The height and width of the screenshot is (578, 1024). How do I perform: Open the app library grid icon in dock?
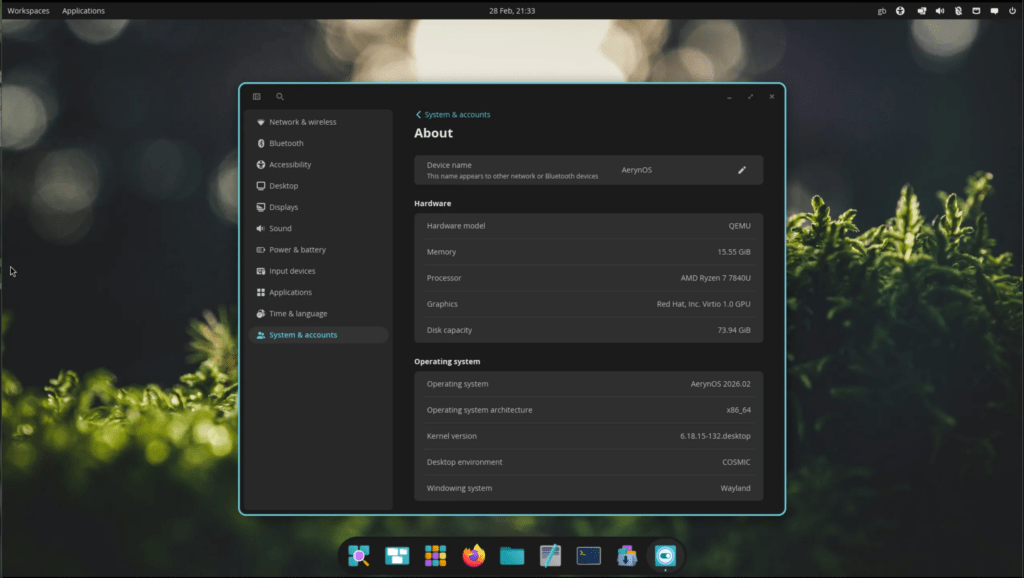[436, 556]
